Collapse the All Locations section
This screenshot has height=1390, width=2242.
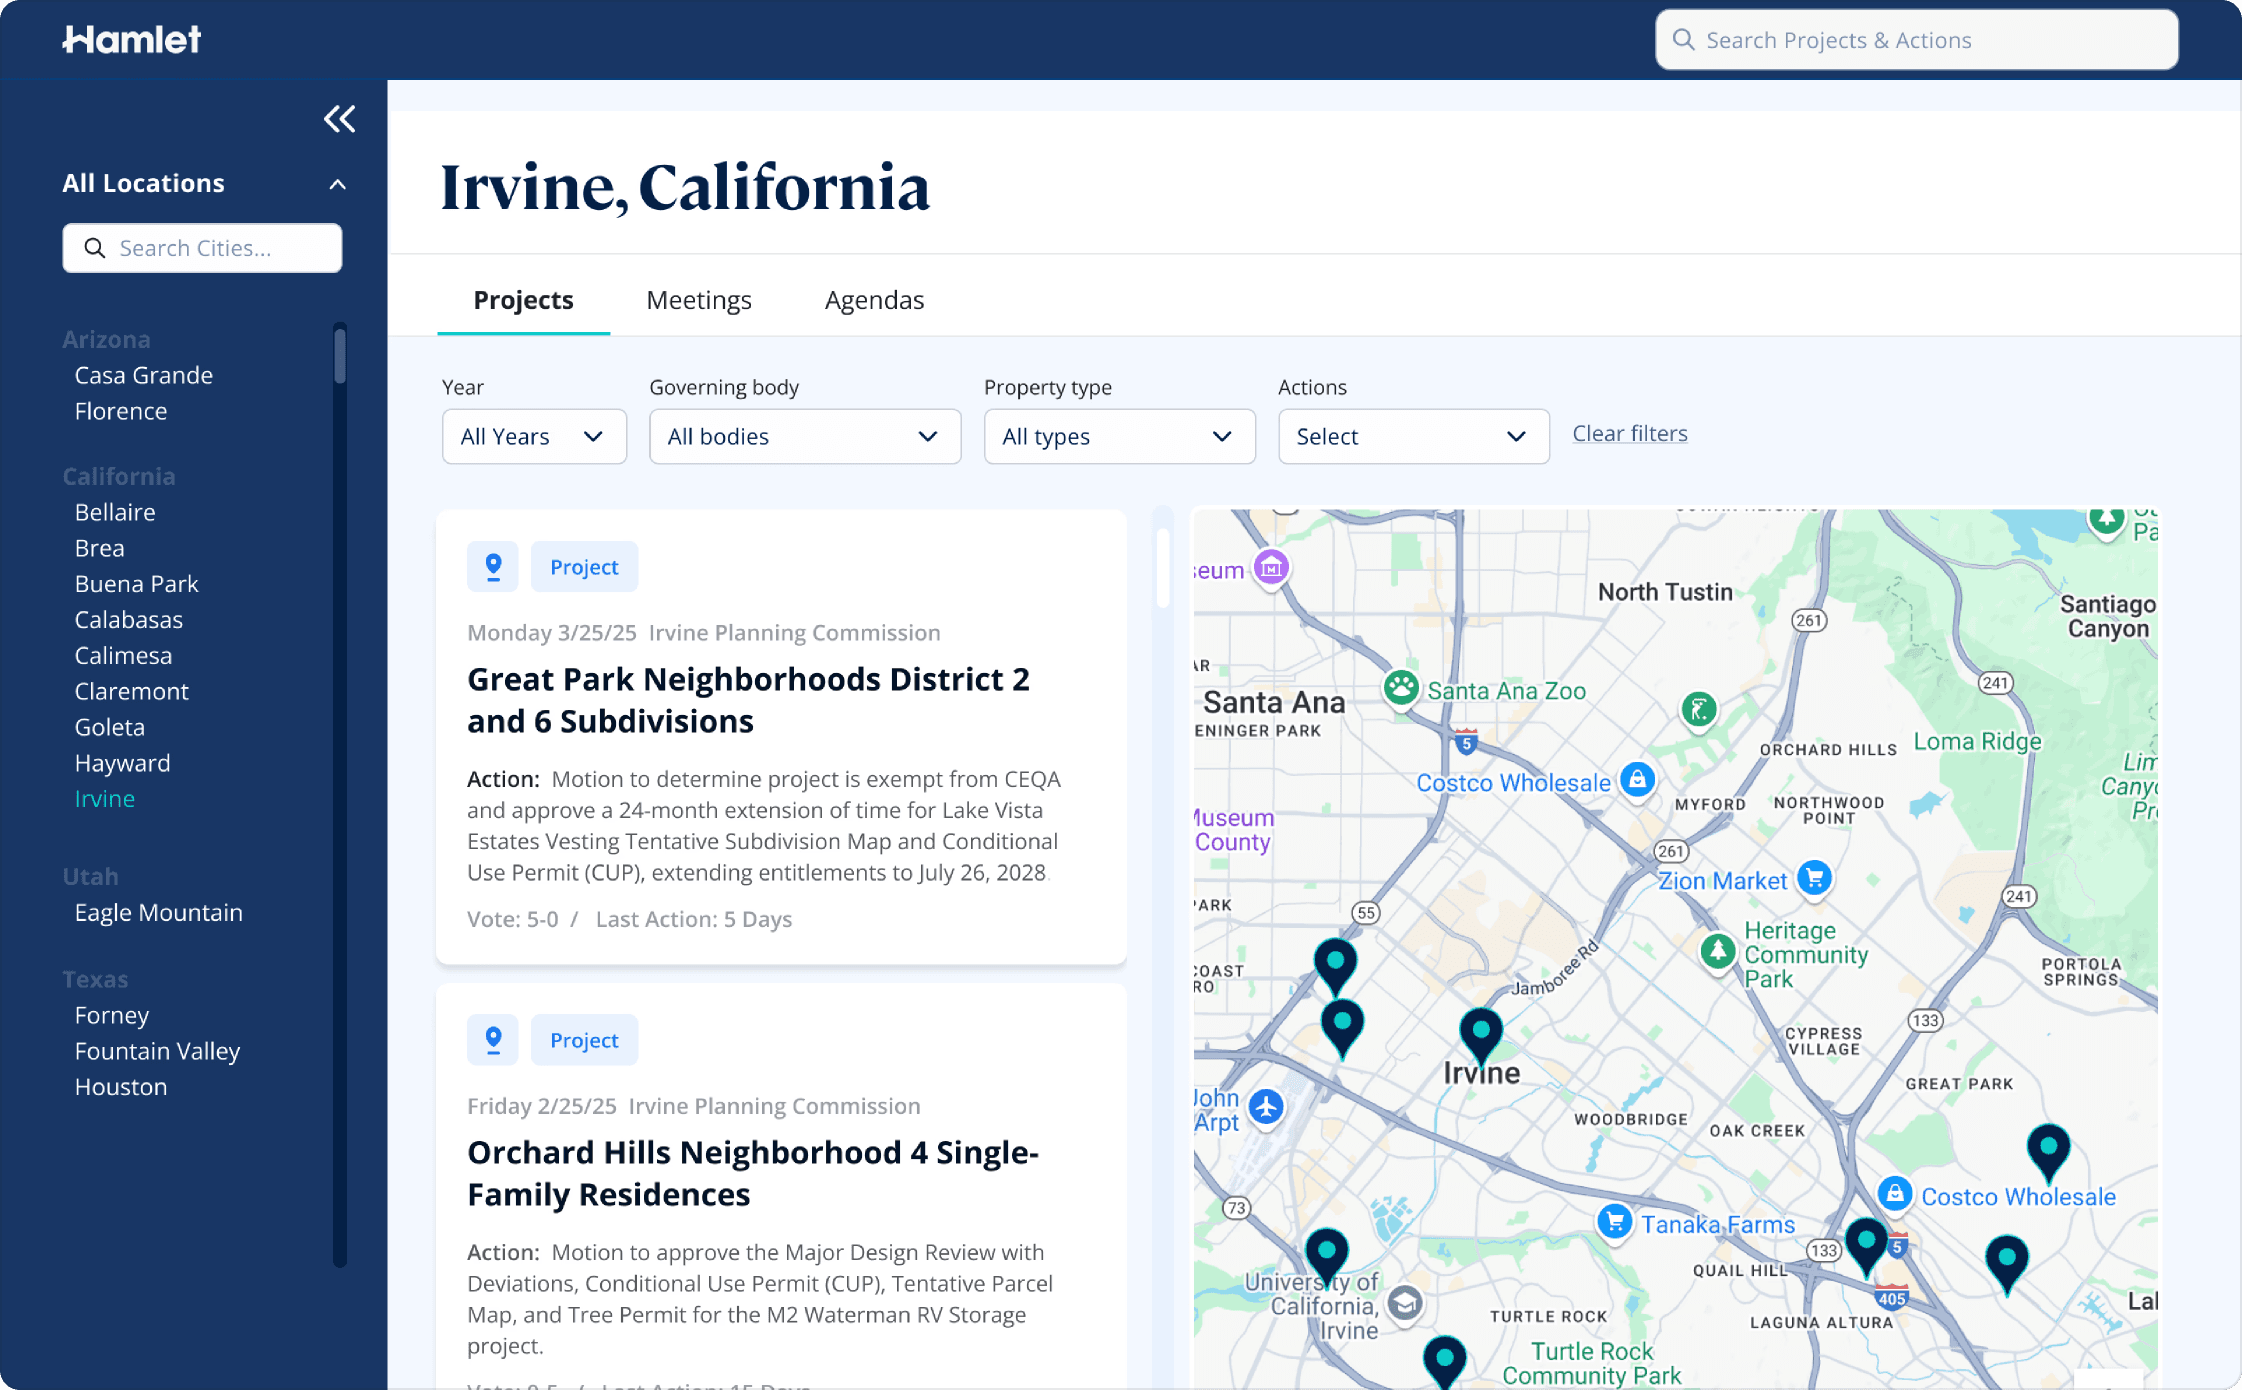(337, 184)
